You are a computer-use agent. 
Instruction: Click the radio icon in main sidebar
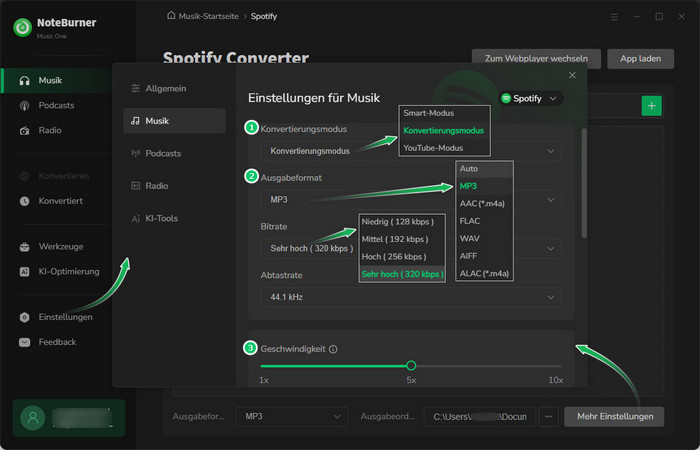25,131
